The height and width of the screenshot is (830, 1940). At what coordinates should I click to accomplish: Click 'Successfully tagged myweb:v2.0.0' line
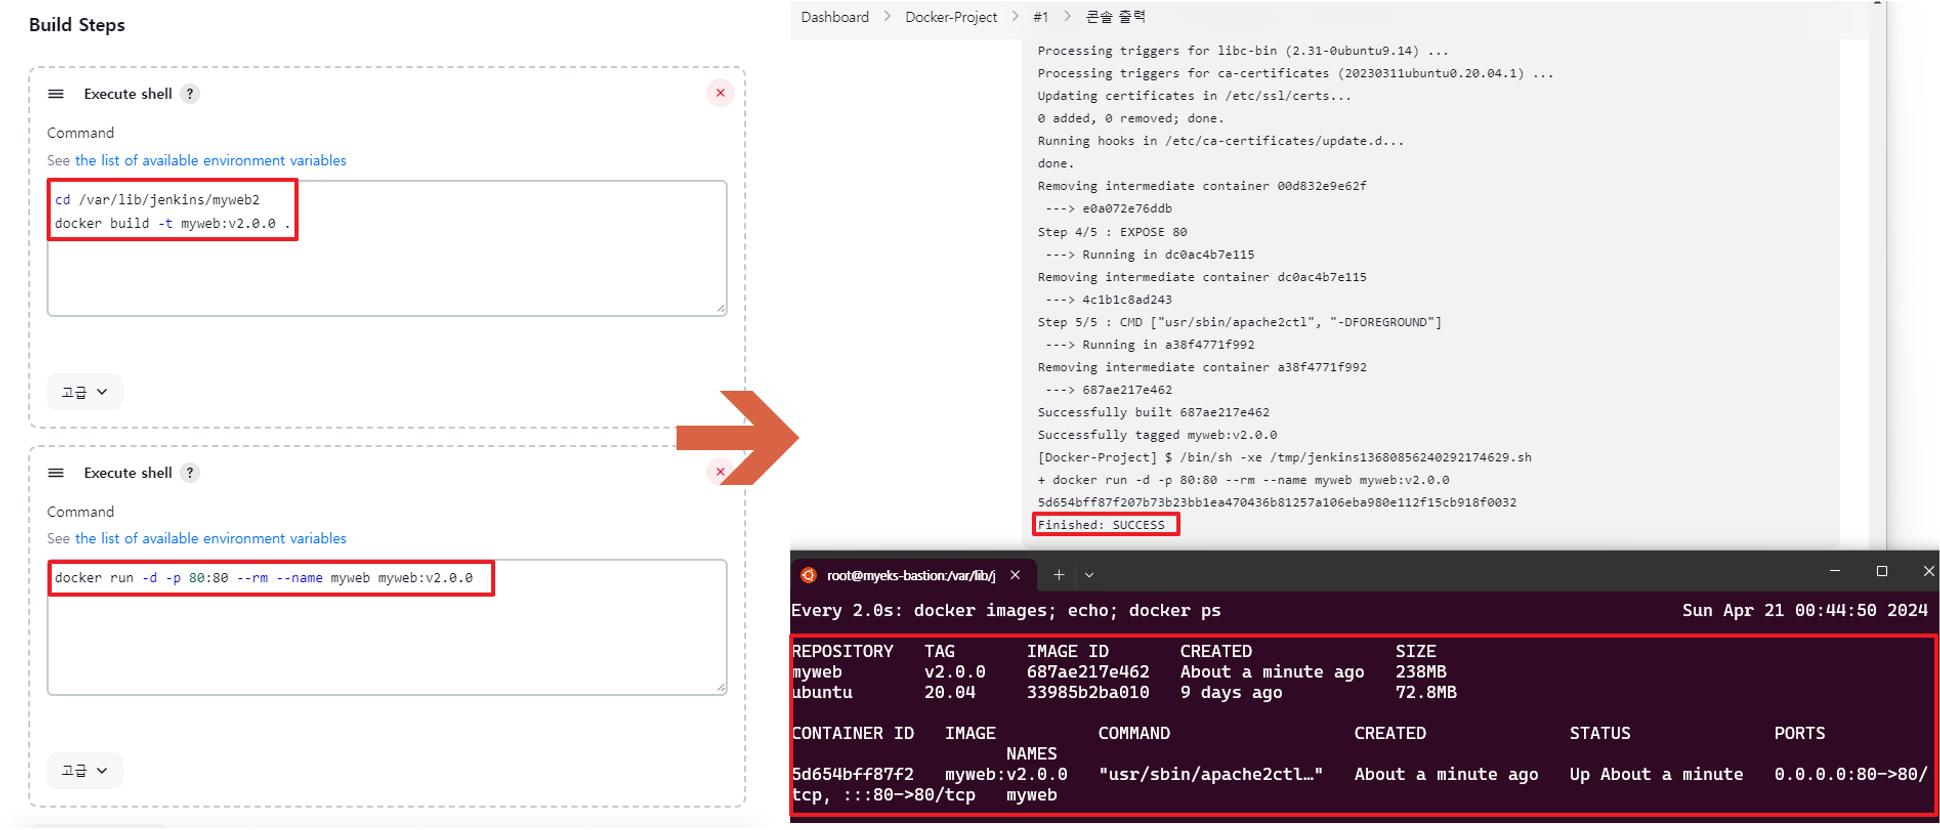pos(1157,435)
